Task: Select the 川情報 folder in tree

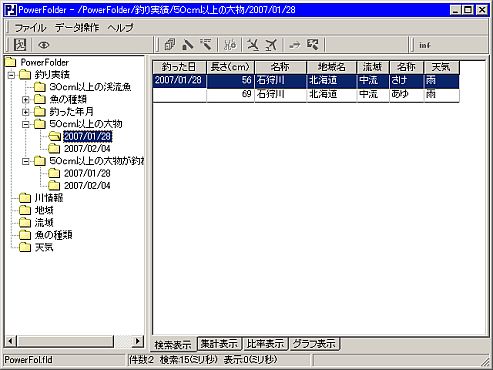Action: [x=49, y=198]
